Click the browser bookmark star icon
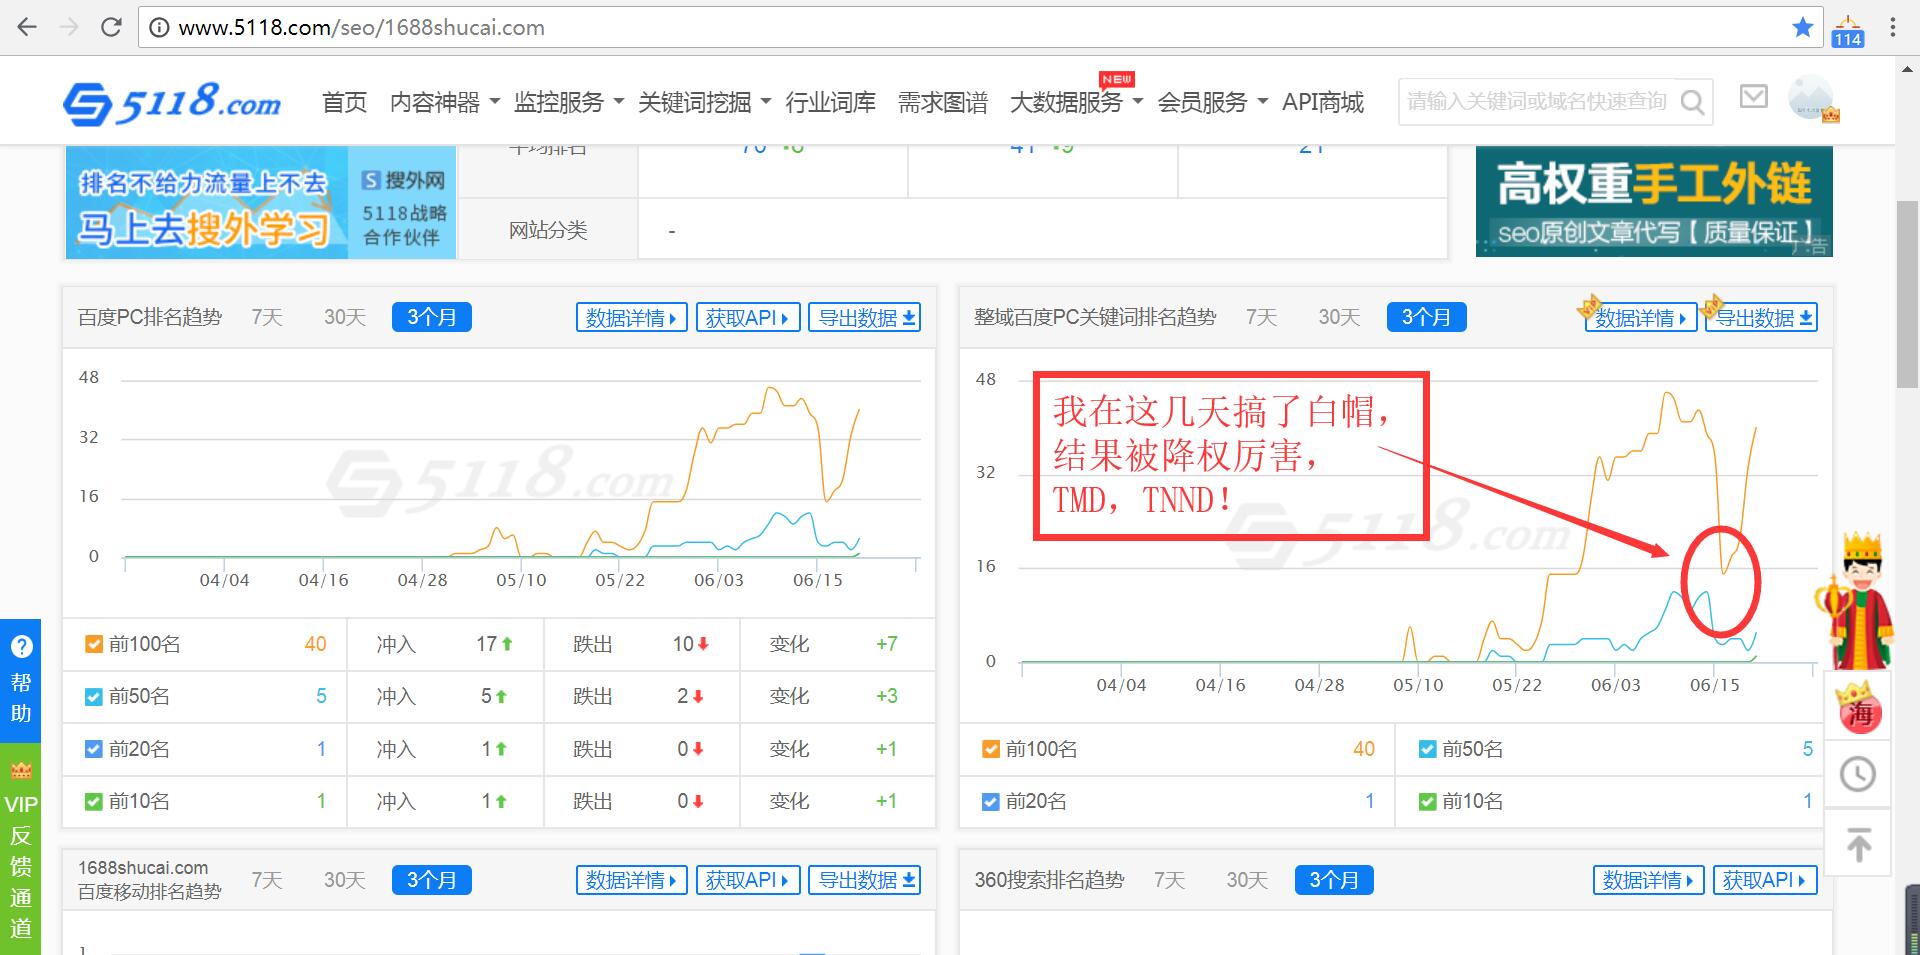 coord(1803,27)
